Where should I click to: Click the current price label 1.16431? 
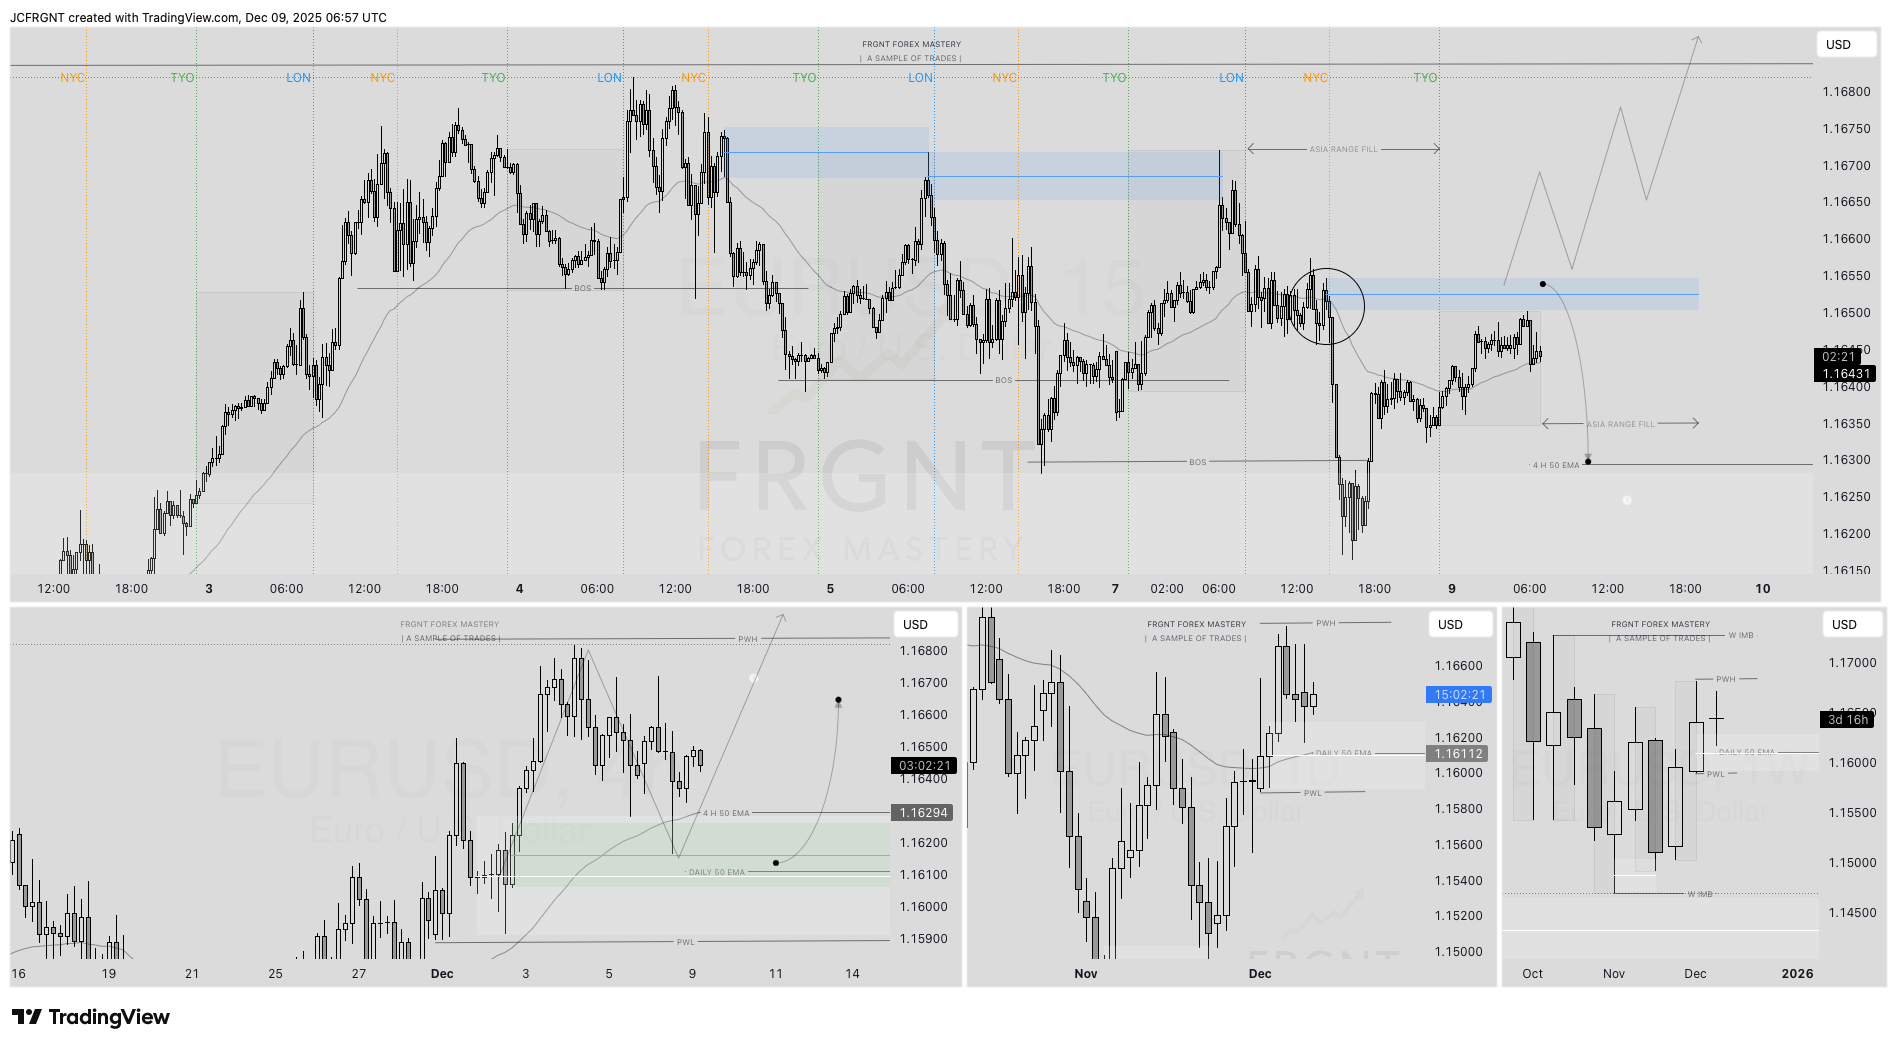pyautogui.click(x=1845, y=374)
